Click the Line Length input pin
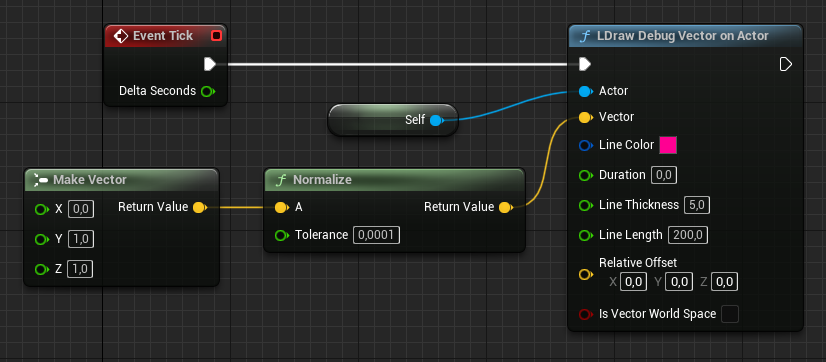Image resolution: width=826 pixels, height=362 pixels. (x=586, y=235)
